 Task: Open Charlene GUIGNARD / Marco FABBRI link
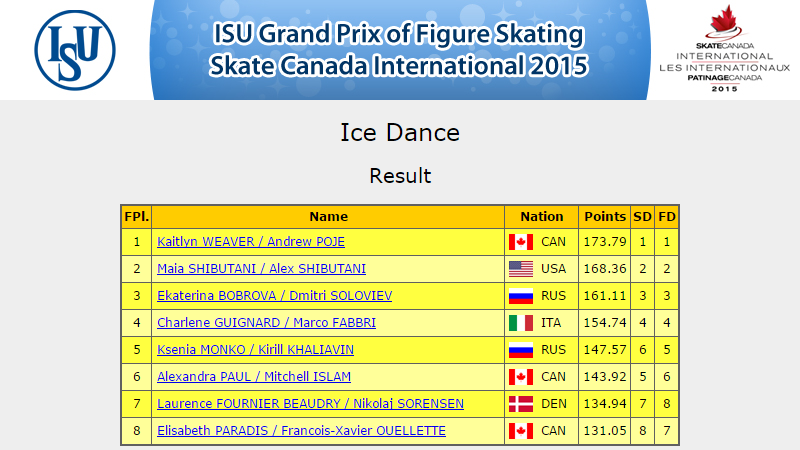[x=266, y=323]
